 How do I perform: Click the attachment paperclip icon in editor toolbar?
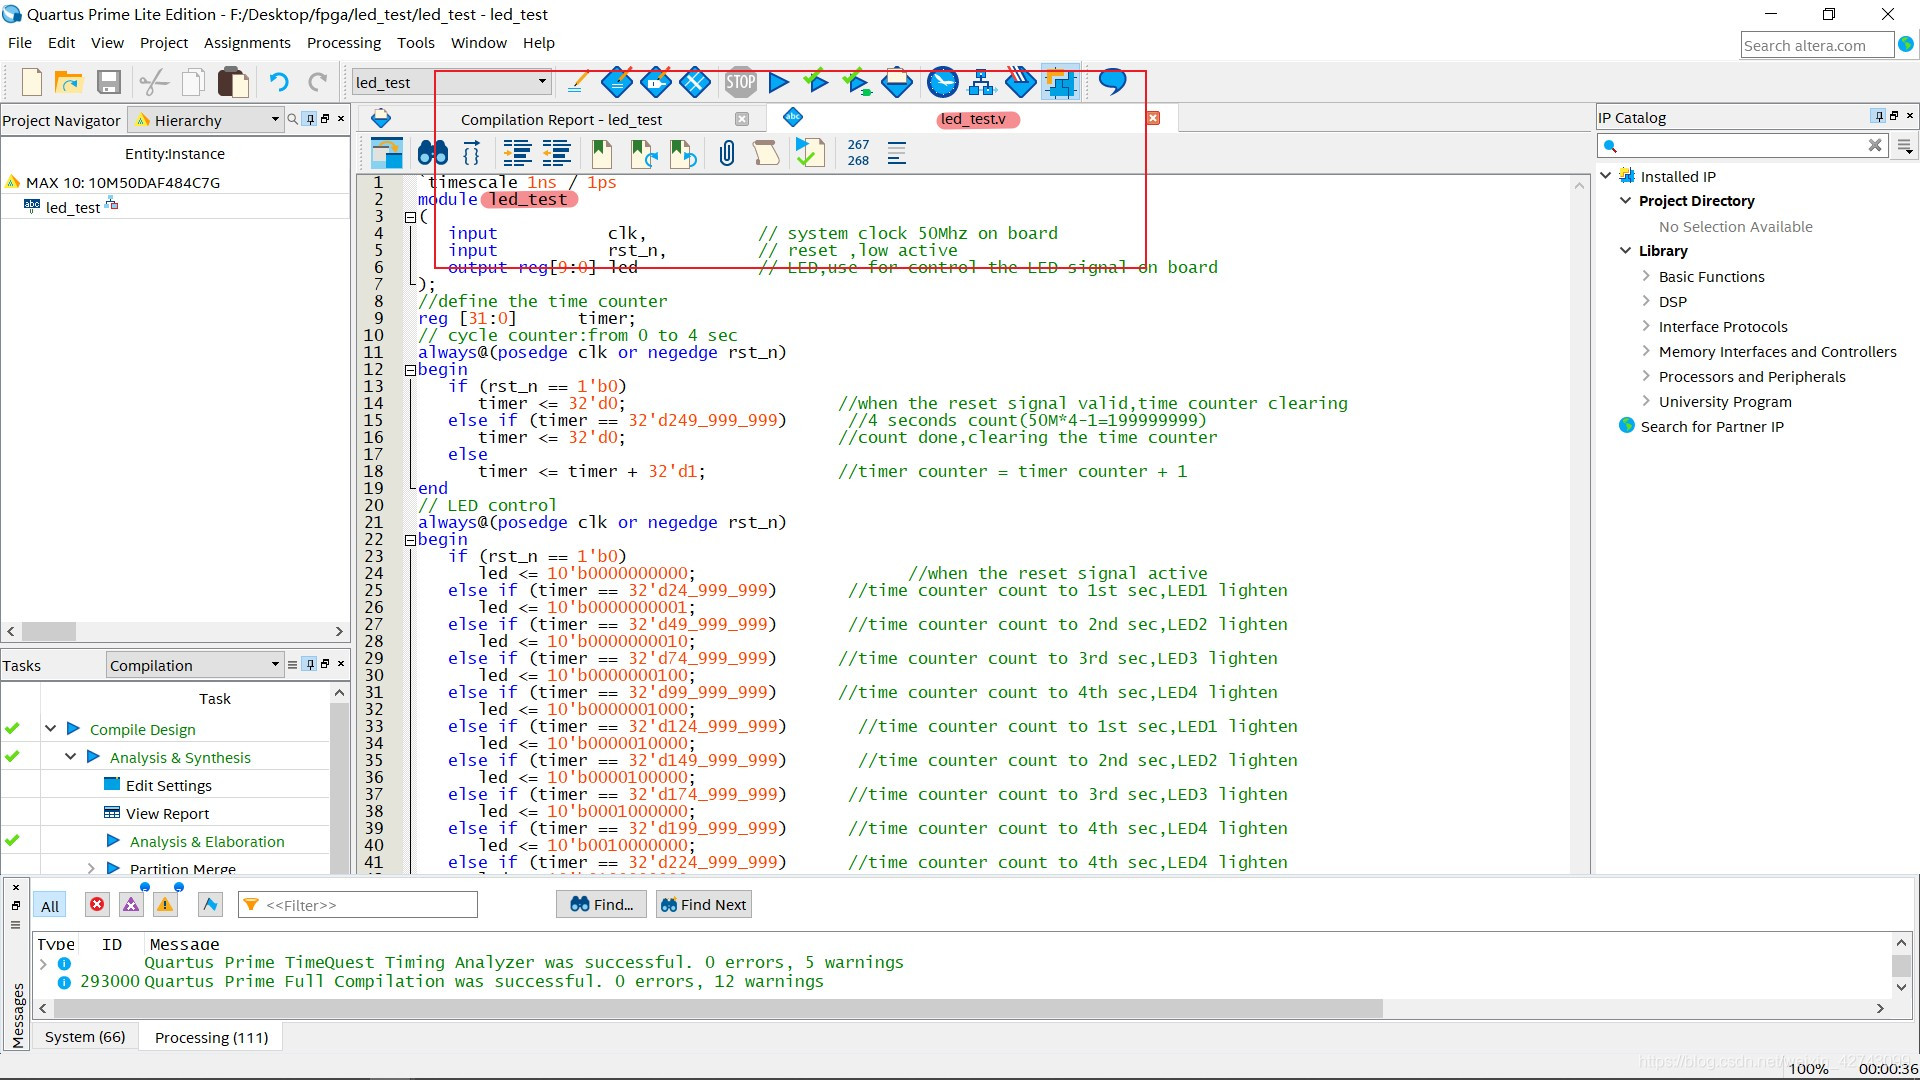click(727, 153)
